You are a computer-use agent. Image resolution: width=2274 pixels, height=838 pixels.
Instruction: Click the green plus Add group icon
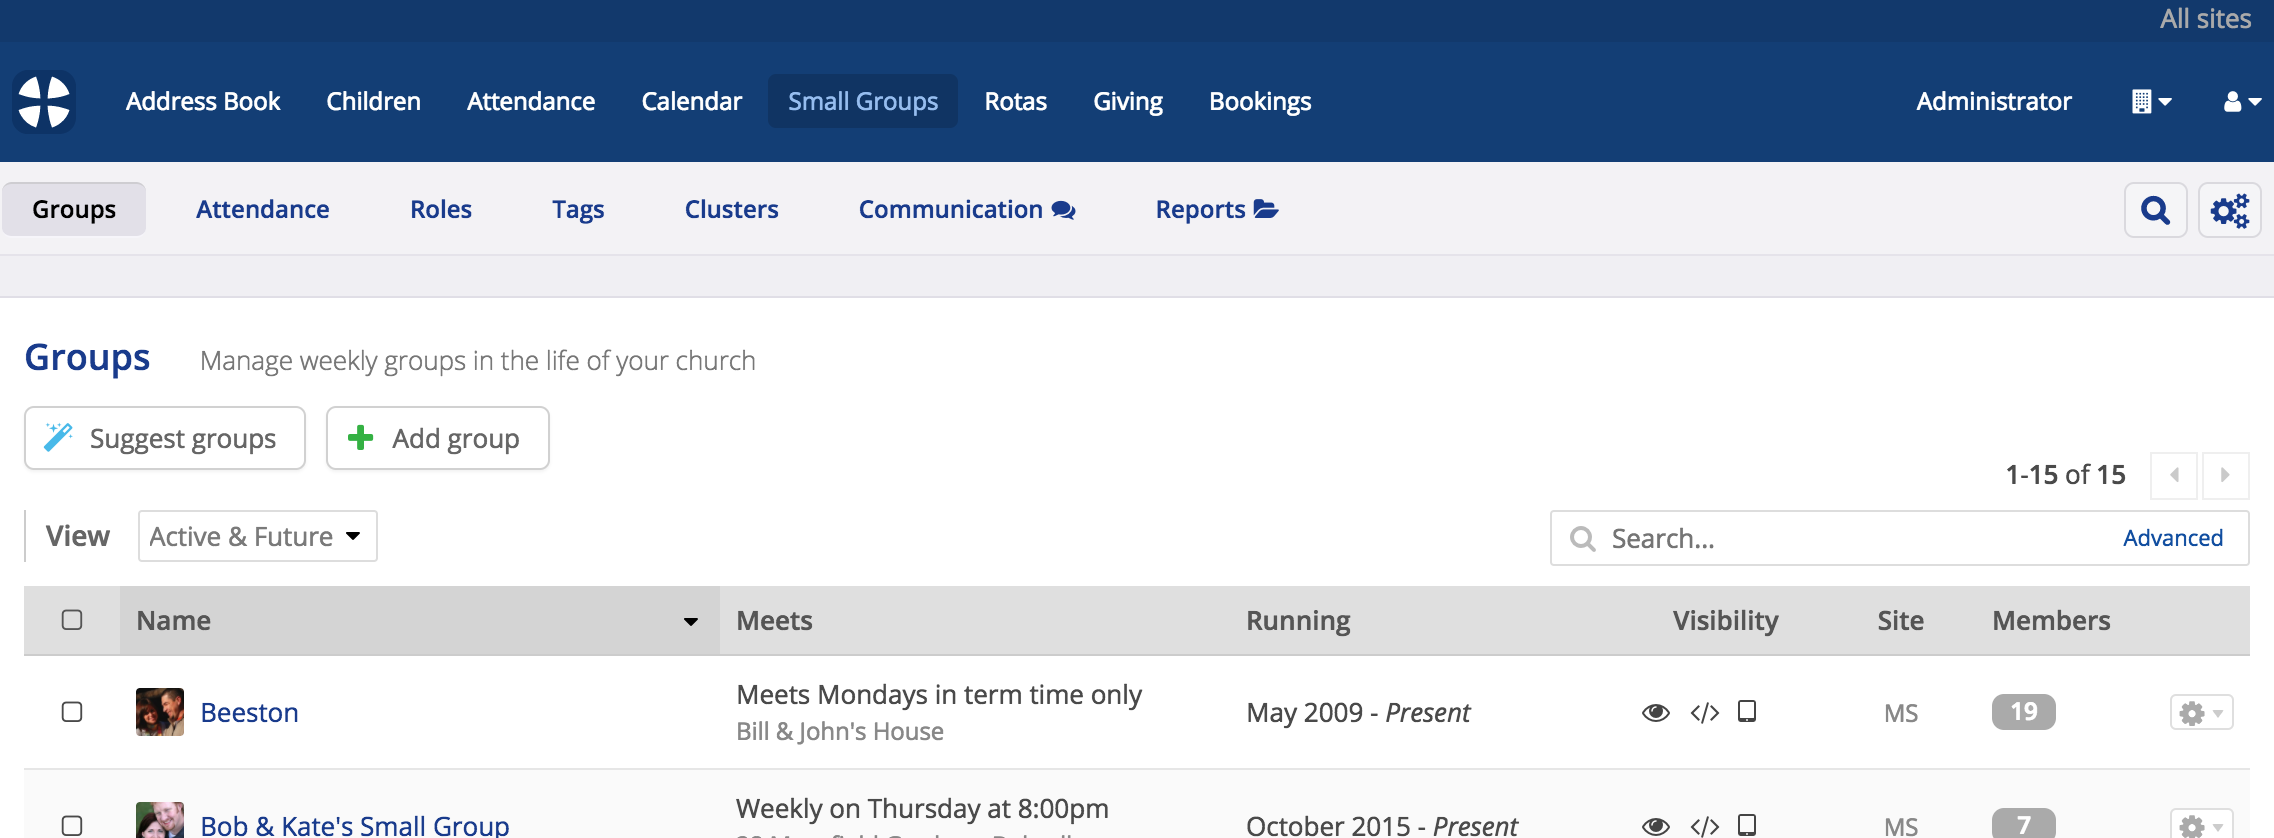[360, 437]
